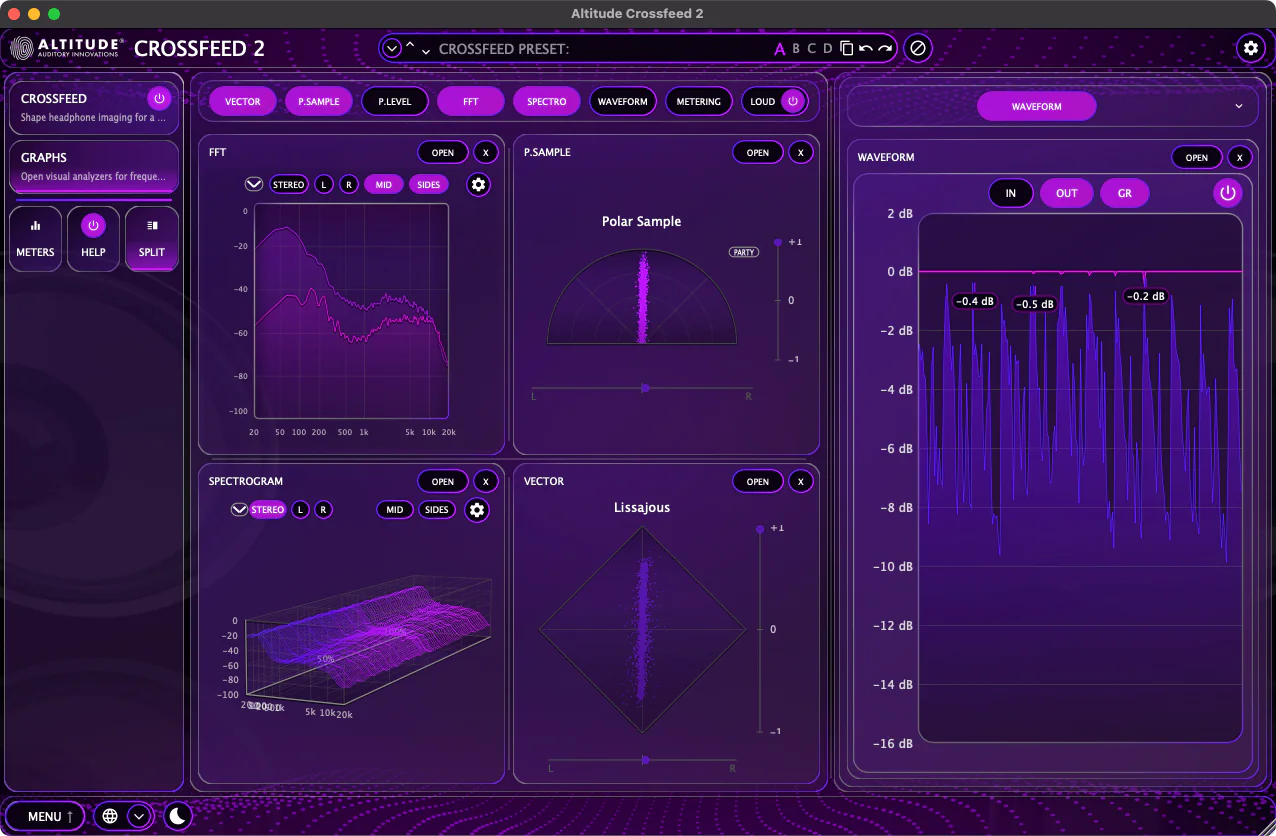Toggle OUT trace in Waveform panel
The width and height of the screenshot is (1276, 836).
click(1067, 193)
